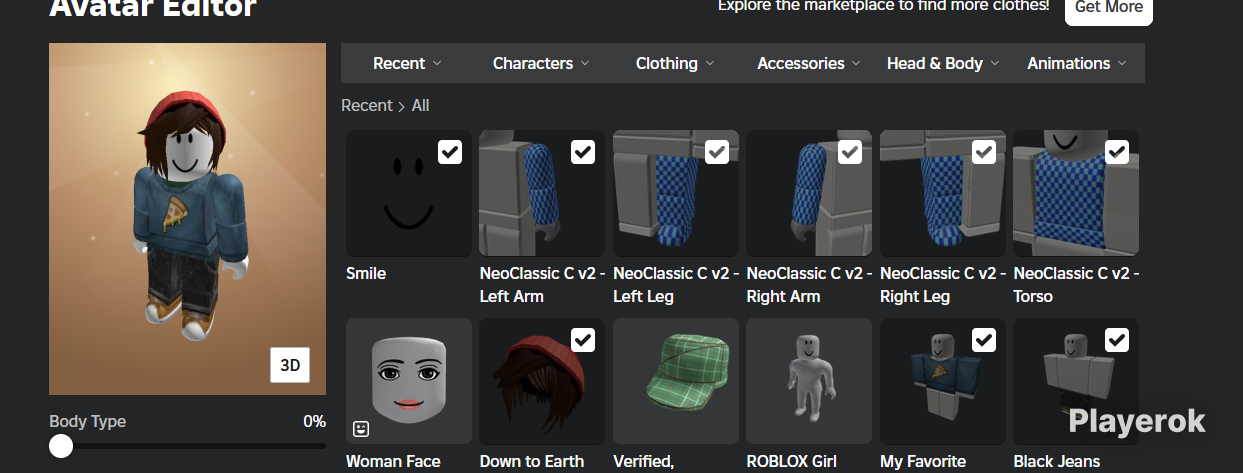
Task: Click the My Favorite shirt thumbnail
Action: coord(943,381)
